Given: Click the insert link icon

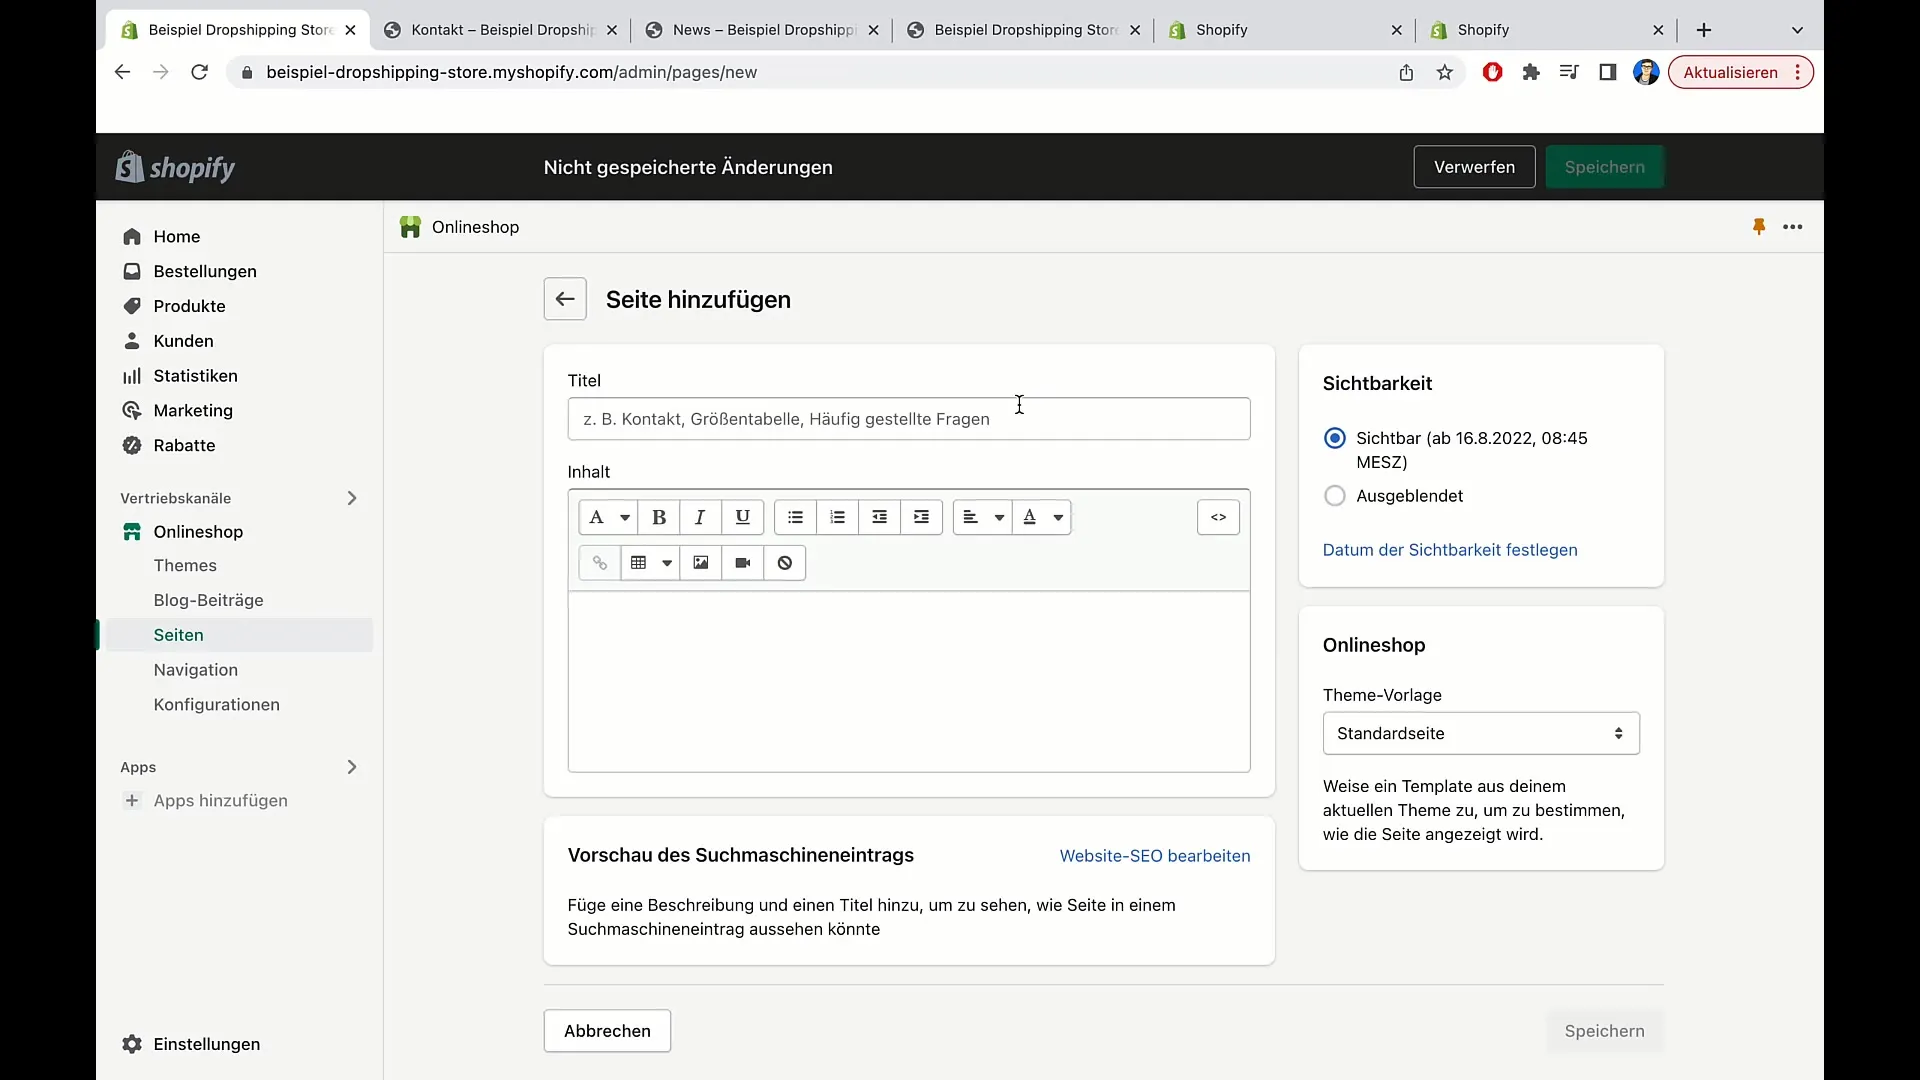Looking at the screenshot, I should [600, 563].
